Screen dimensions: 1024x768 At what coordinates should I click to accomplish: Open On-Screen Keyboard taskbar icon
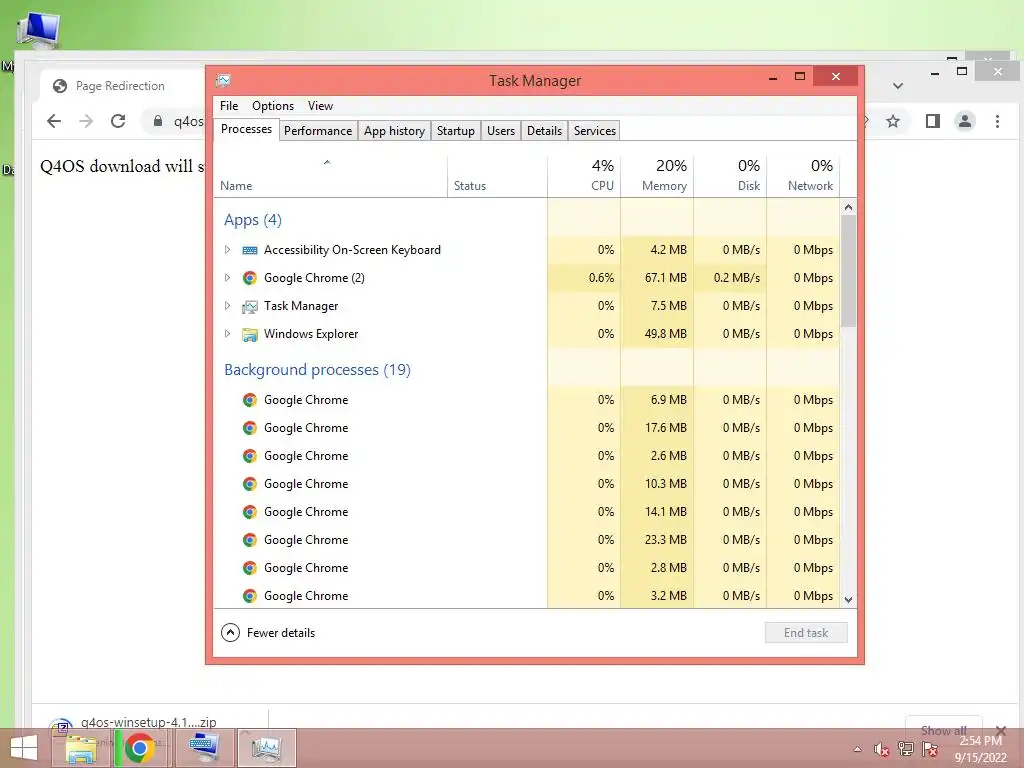[x=203, y=748]
